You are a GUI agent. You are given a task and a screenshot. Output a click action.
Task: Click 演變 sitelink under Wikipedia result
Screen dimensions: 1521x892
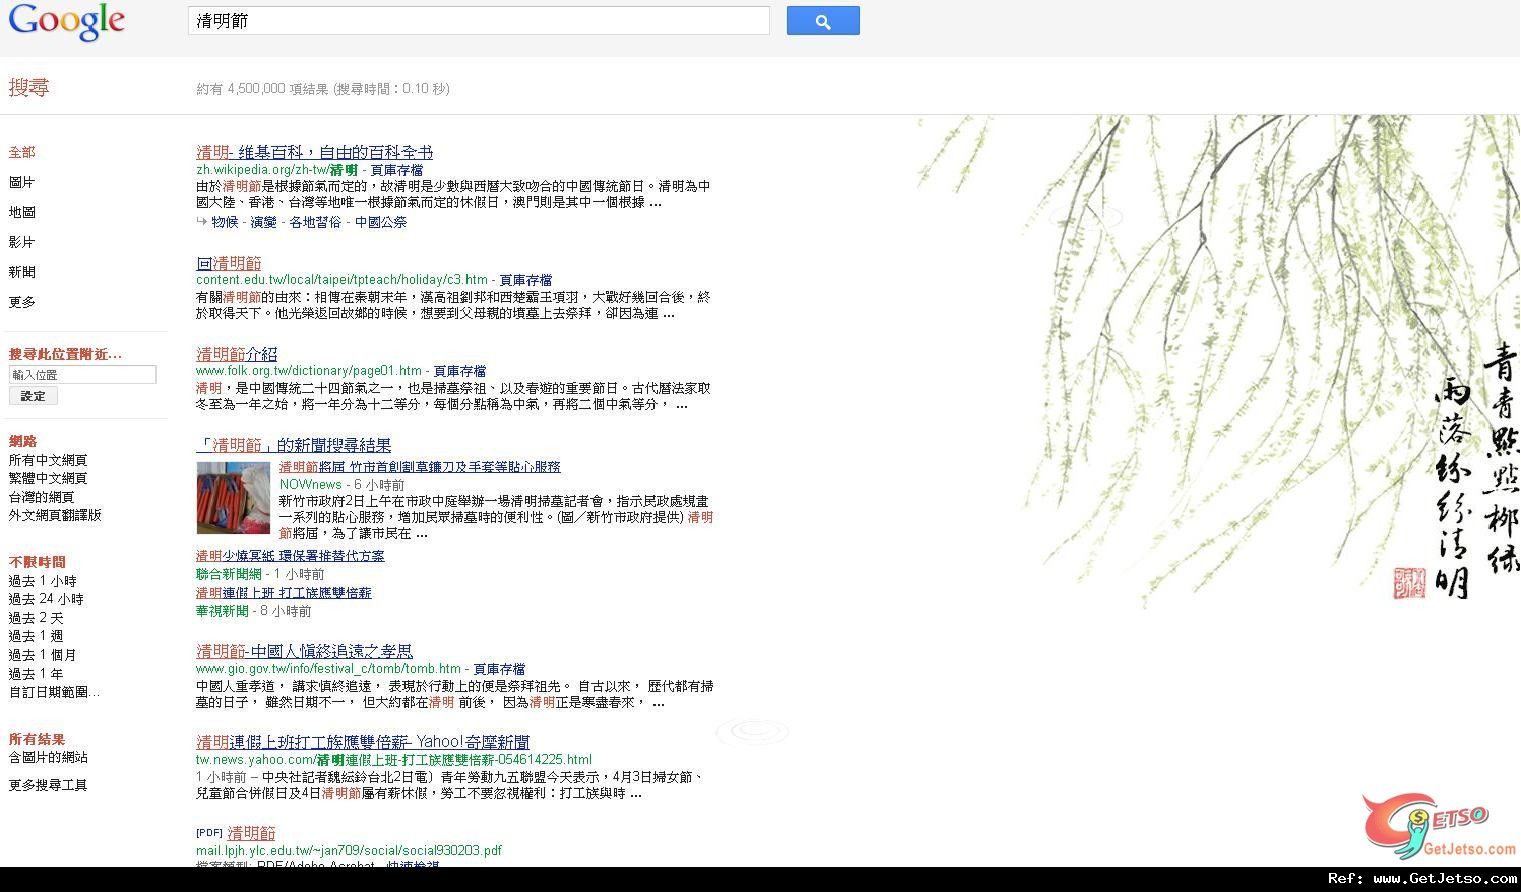(263, 222)
